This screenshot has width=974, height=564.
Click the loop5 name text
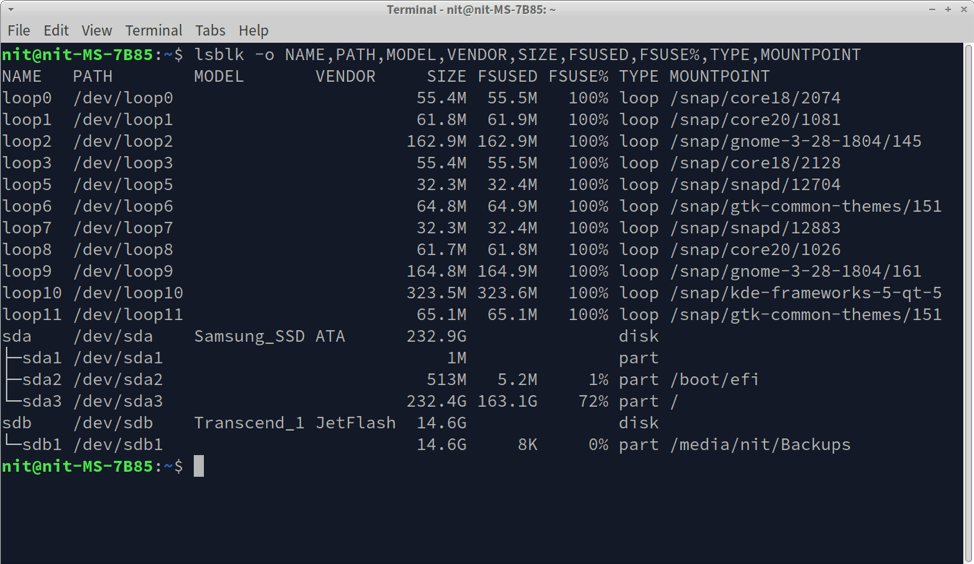tap(27, 185)
